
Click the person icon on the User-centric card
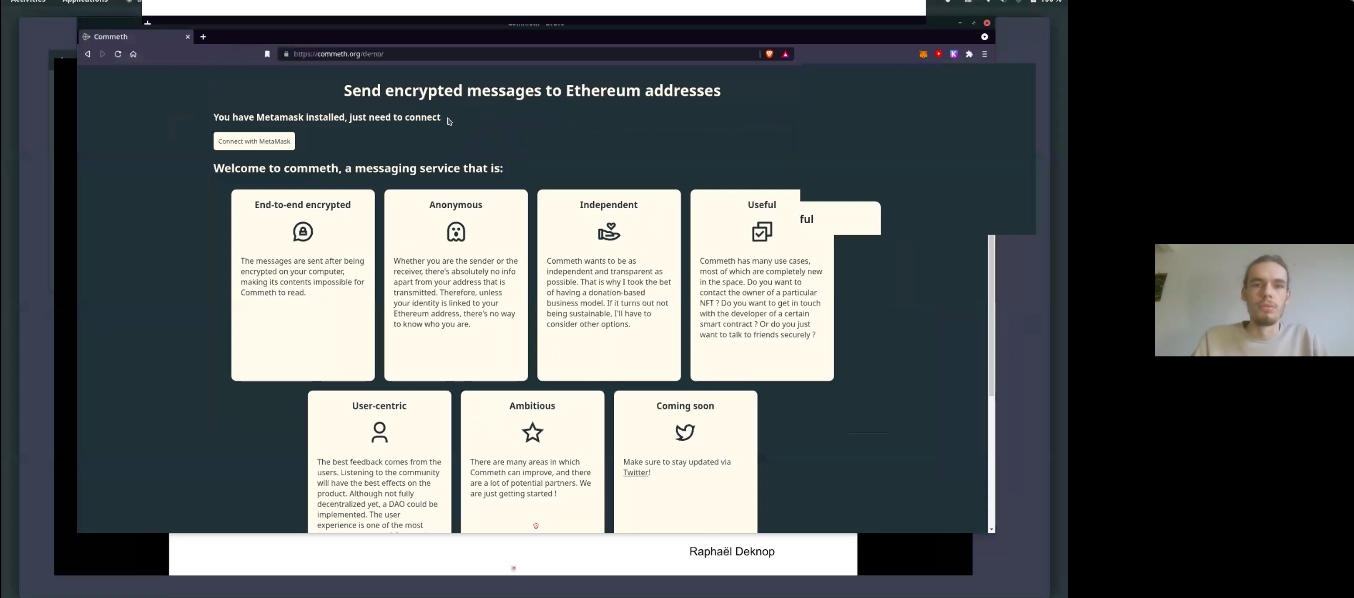tap(379, 433)
